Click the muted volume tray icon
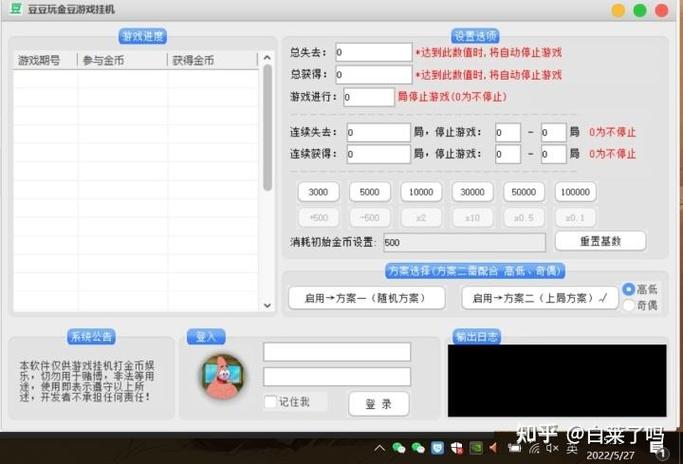 coord(552,448)
